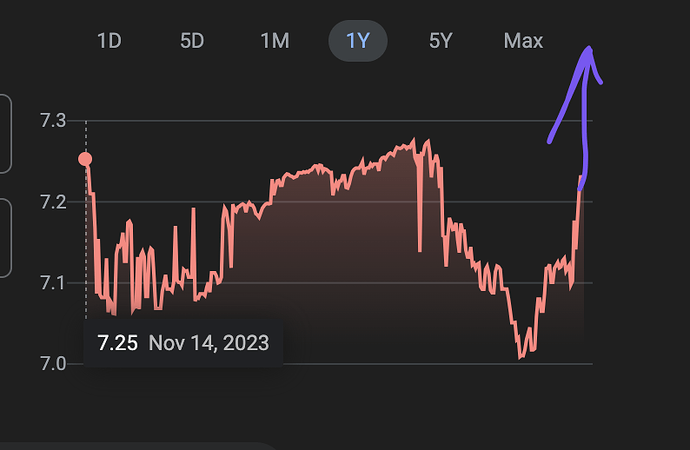Click the 7.2 y-axis label
Screen dimensions: 690x450
(53, 202)
